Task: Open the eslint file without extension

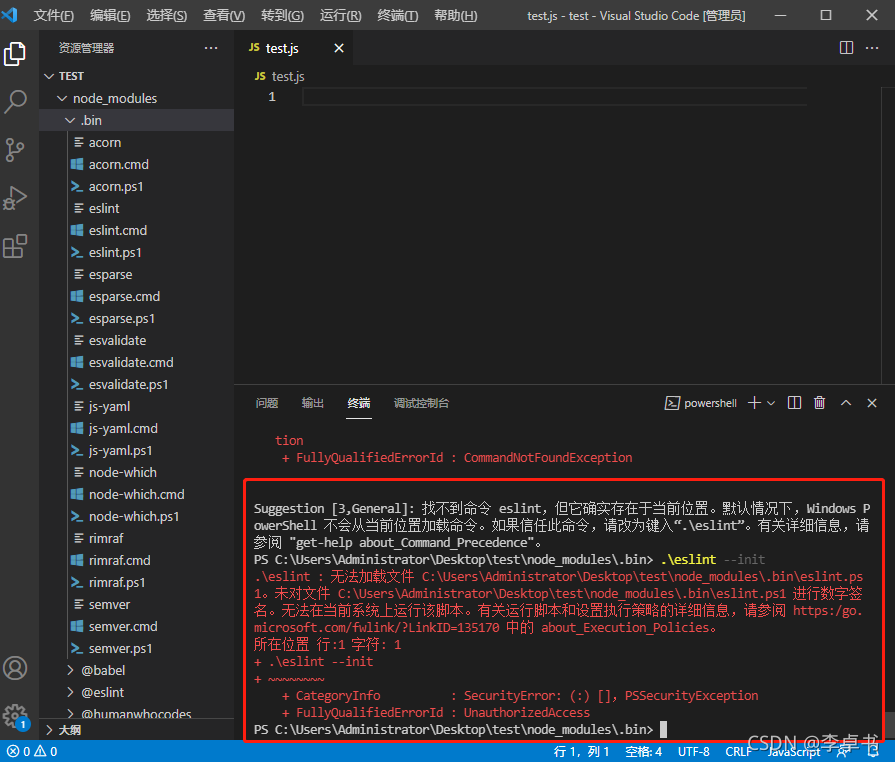Action: pyautogui.click(x=137, y=208)
